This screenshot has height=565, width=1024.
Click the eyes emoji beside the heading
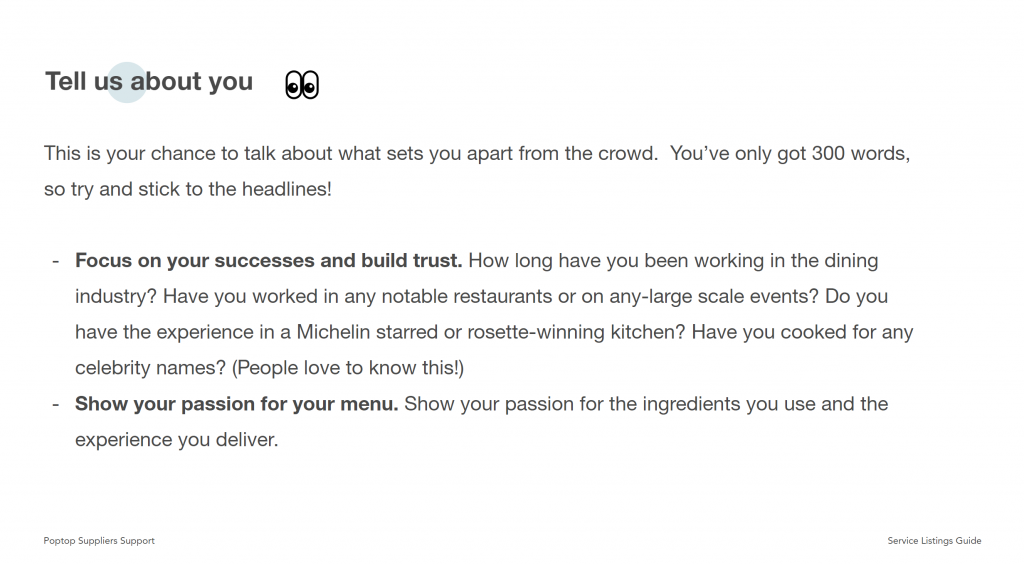301,85
